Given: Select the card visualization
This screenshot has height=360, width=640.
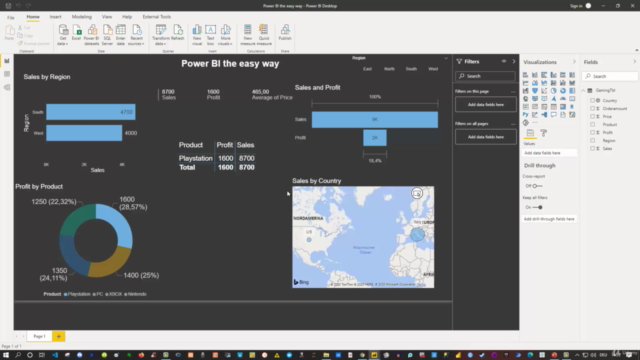Looking at the screenshot, I should (572, 98).
